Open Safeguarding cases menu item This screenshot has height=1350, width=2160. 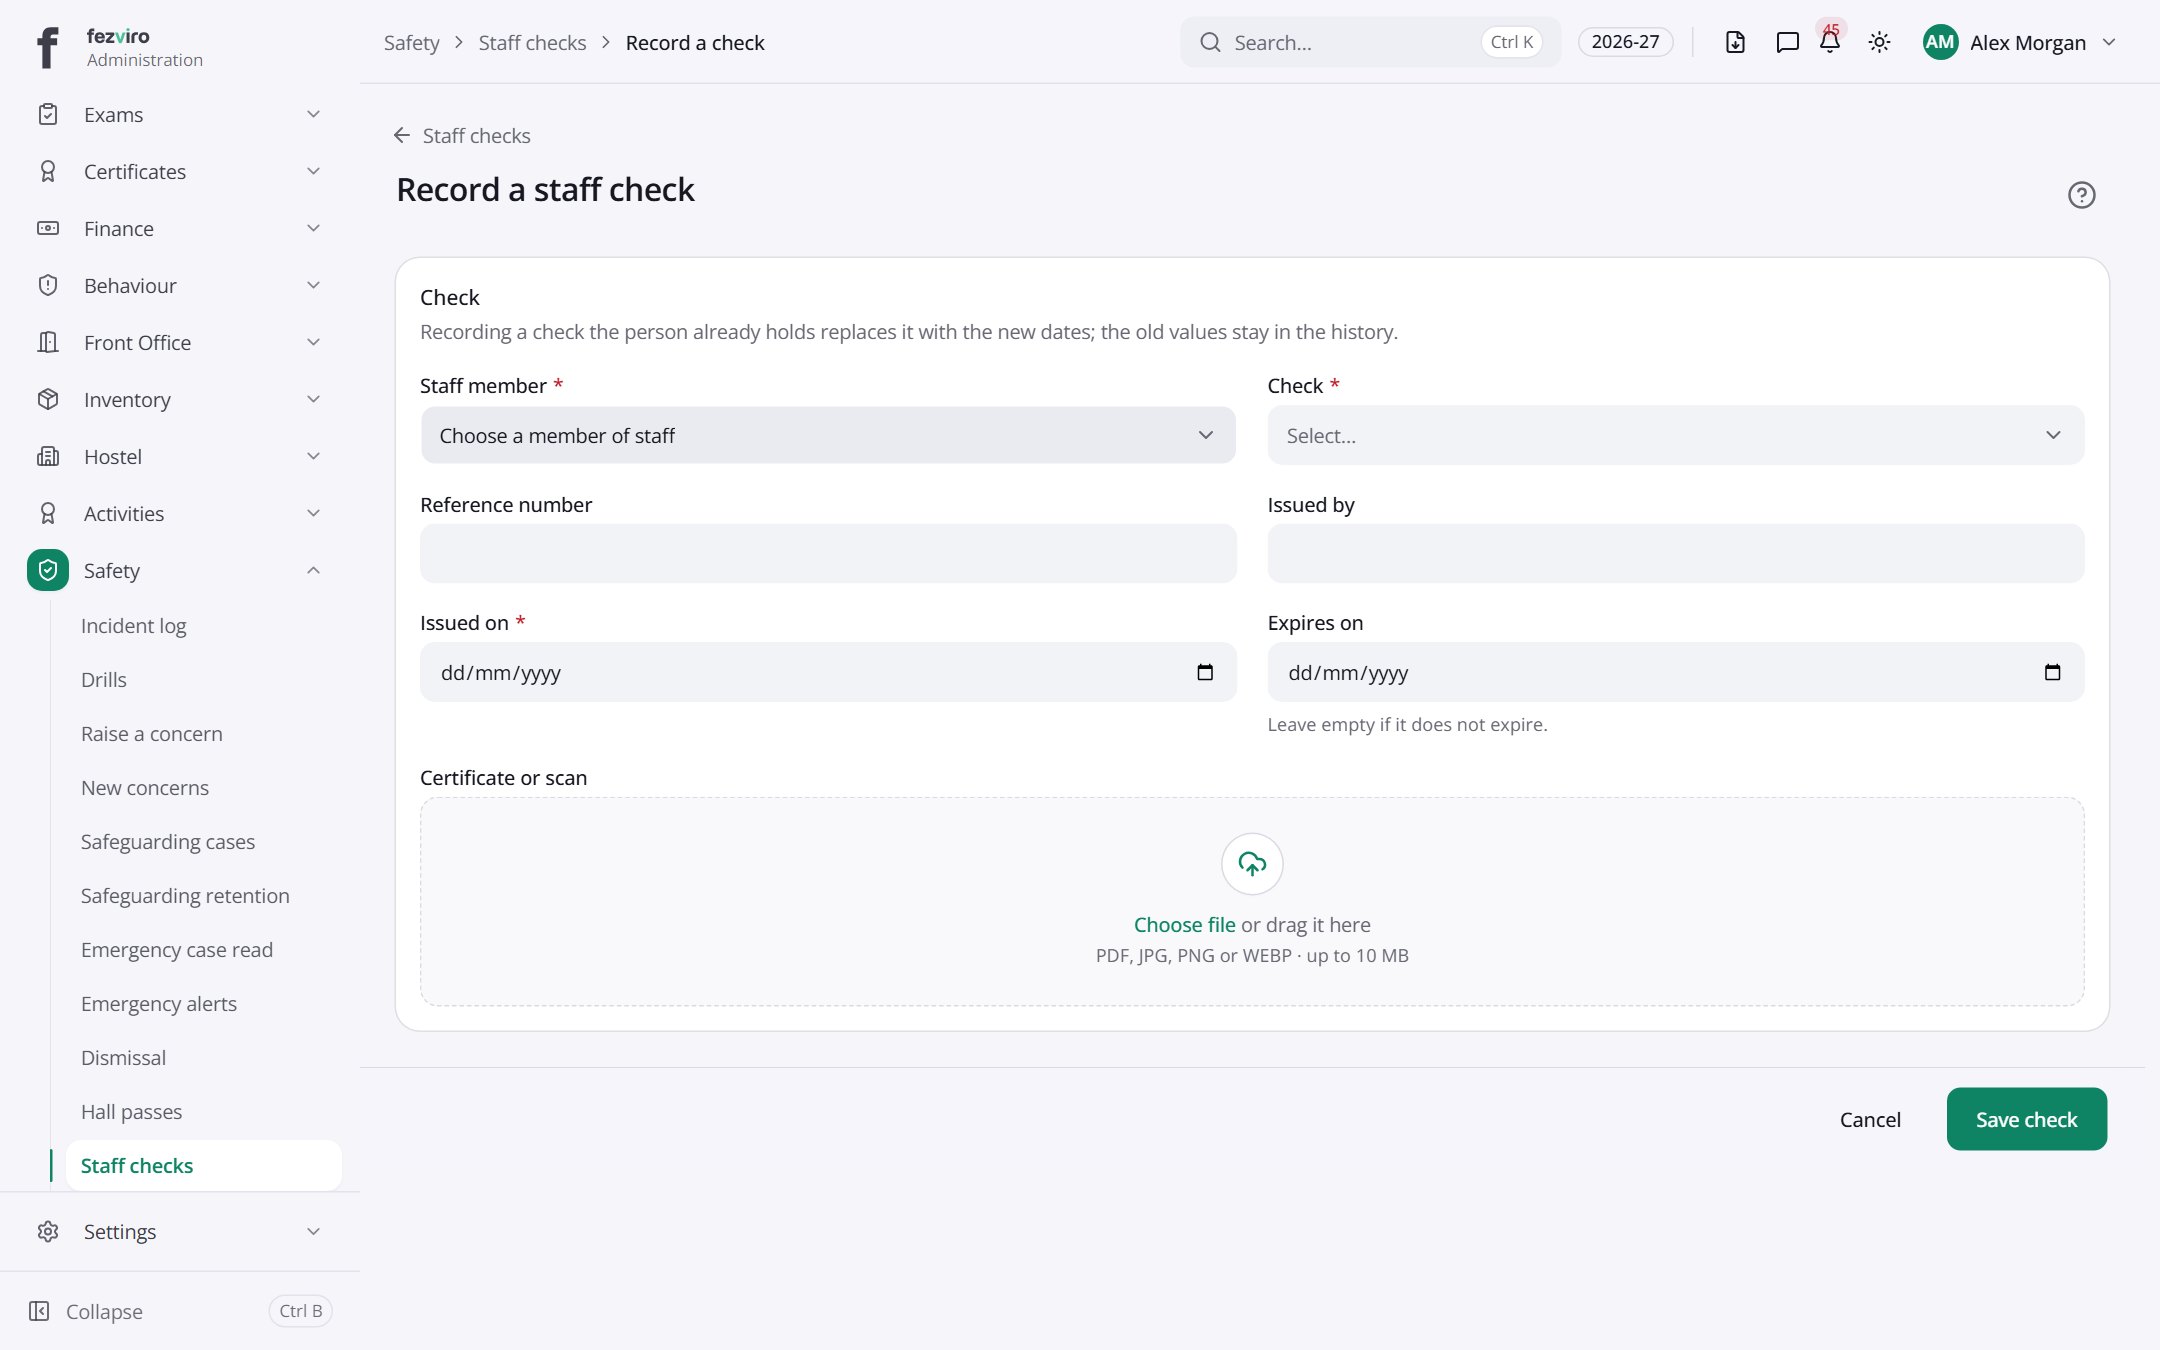pyautogui.click(x=168, y=841)
